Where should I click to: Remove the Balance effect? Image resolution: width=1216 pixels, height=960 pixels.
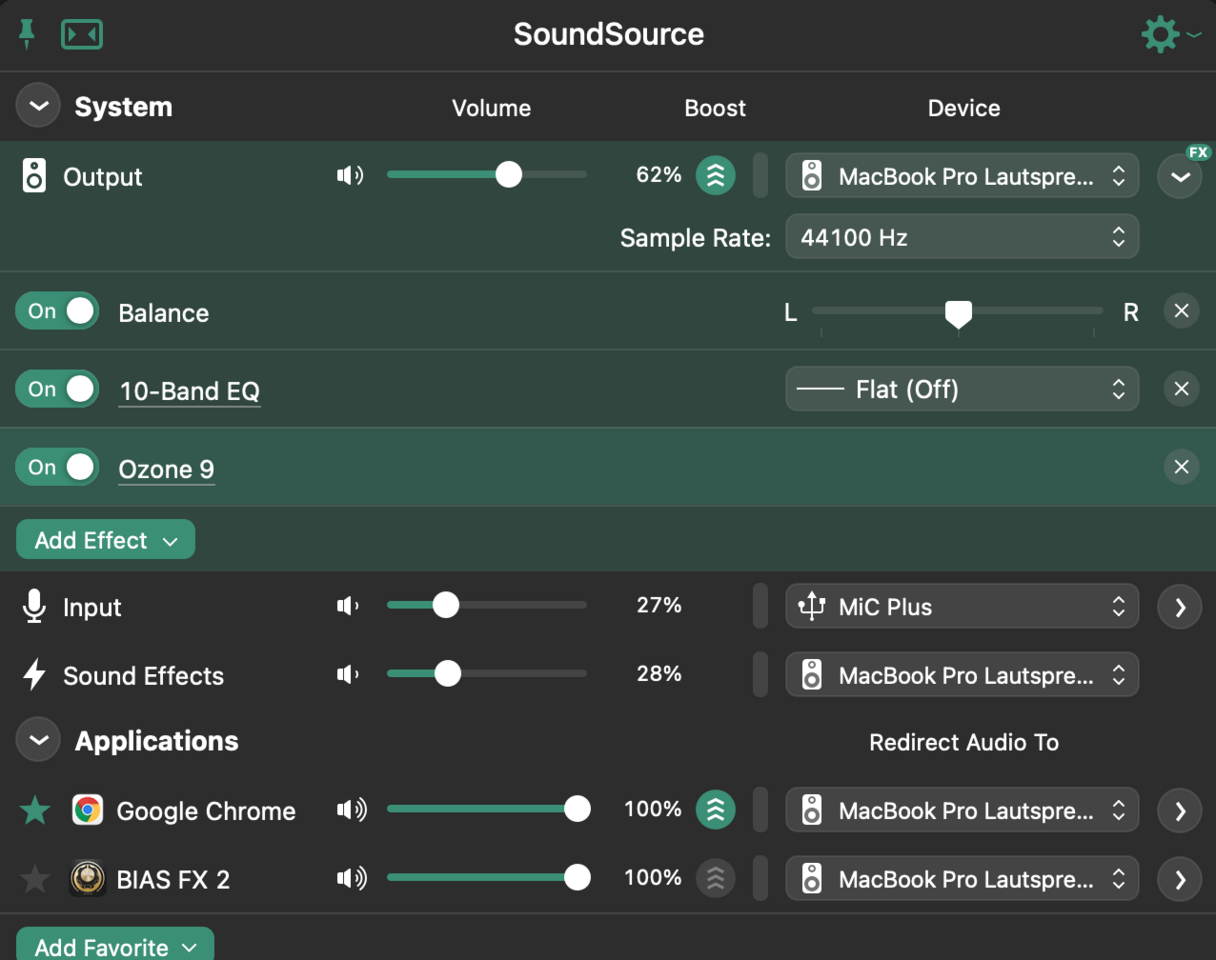(x=1181, y=311)
